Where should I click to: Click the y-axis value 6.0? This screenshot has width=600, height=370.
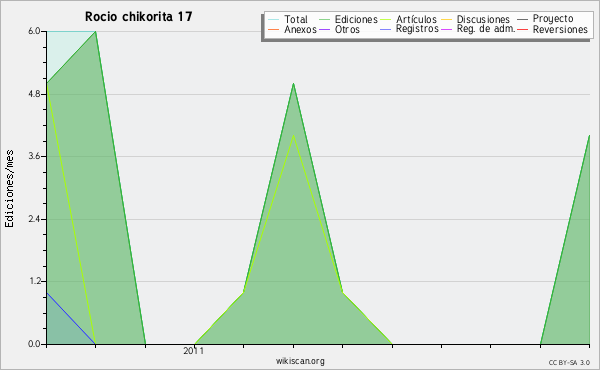click(34, 31)
